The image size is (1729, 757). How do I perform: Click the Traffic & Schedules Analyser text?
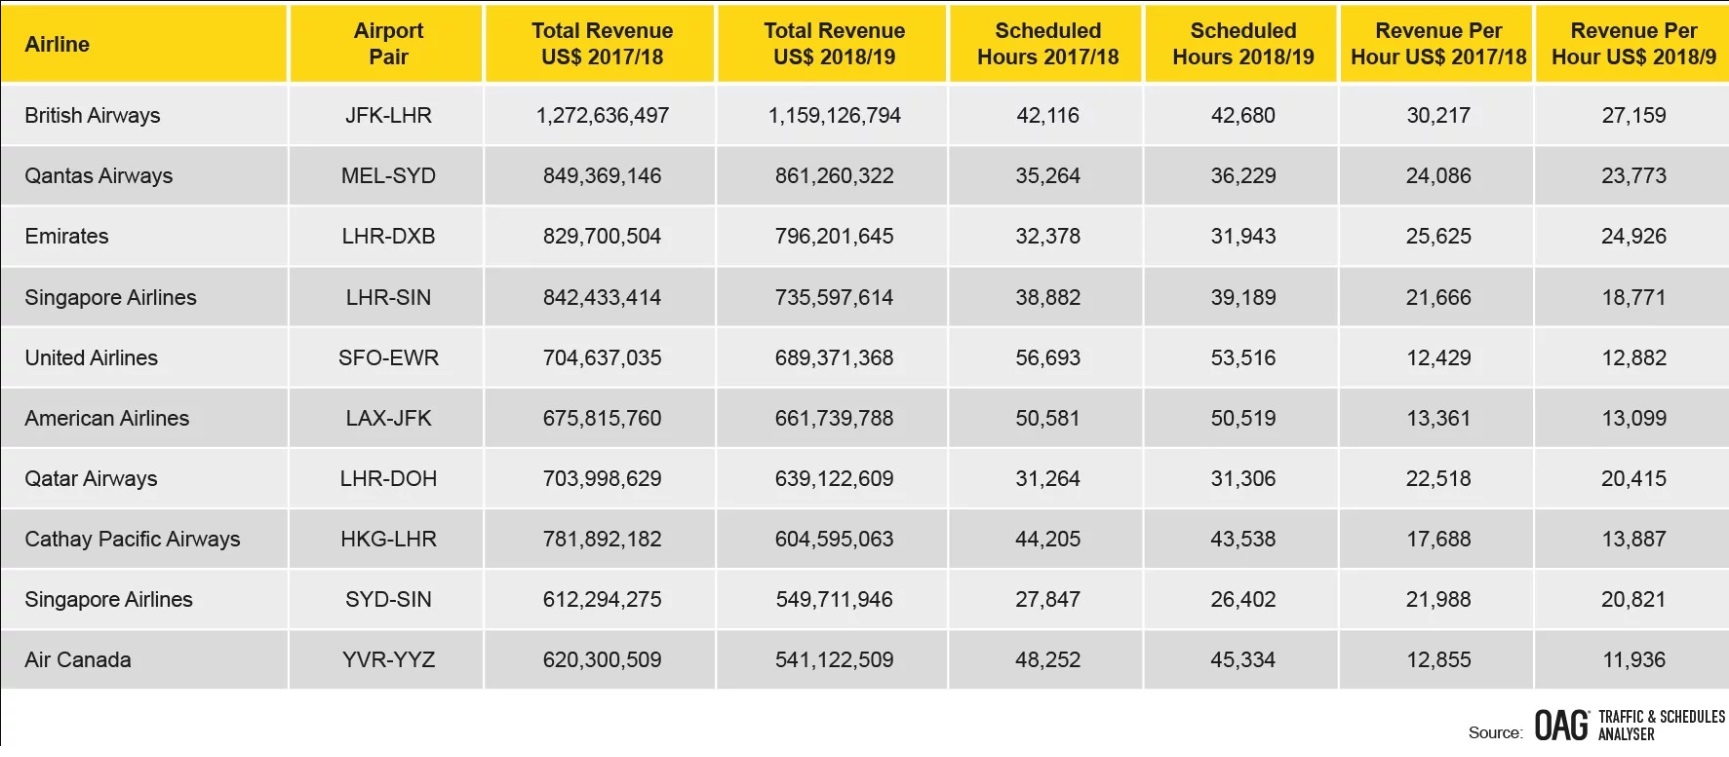click(1661, 725)
